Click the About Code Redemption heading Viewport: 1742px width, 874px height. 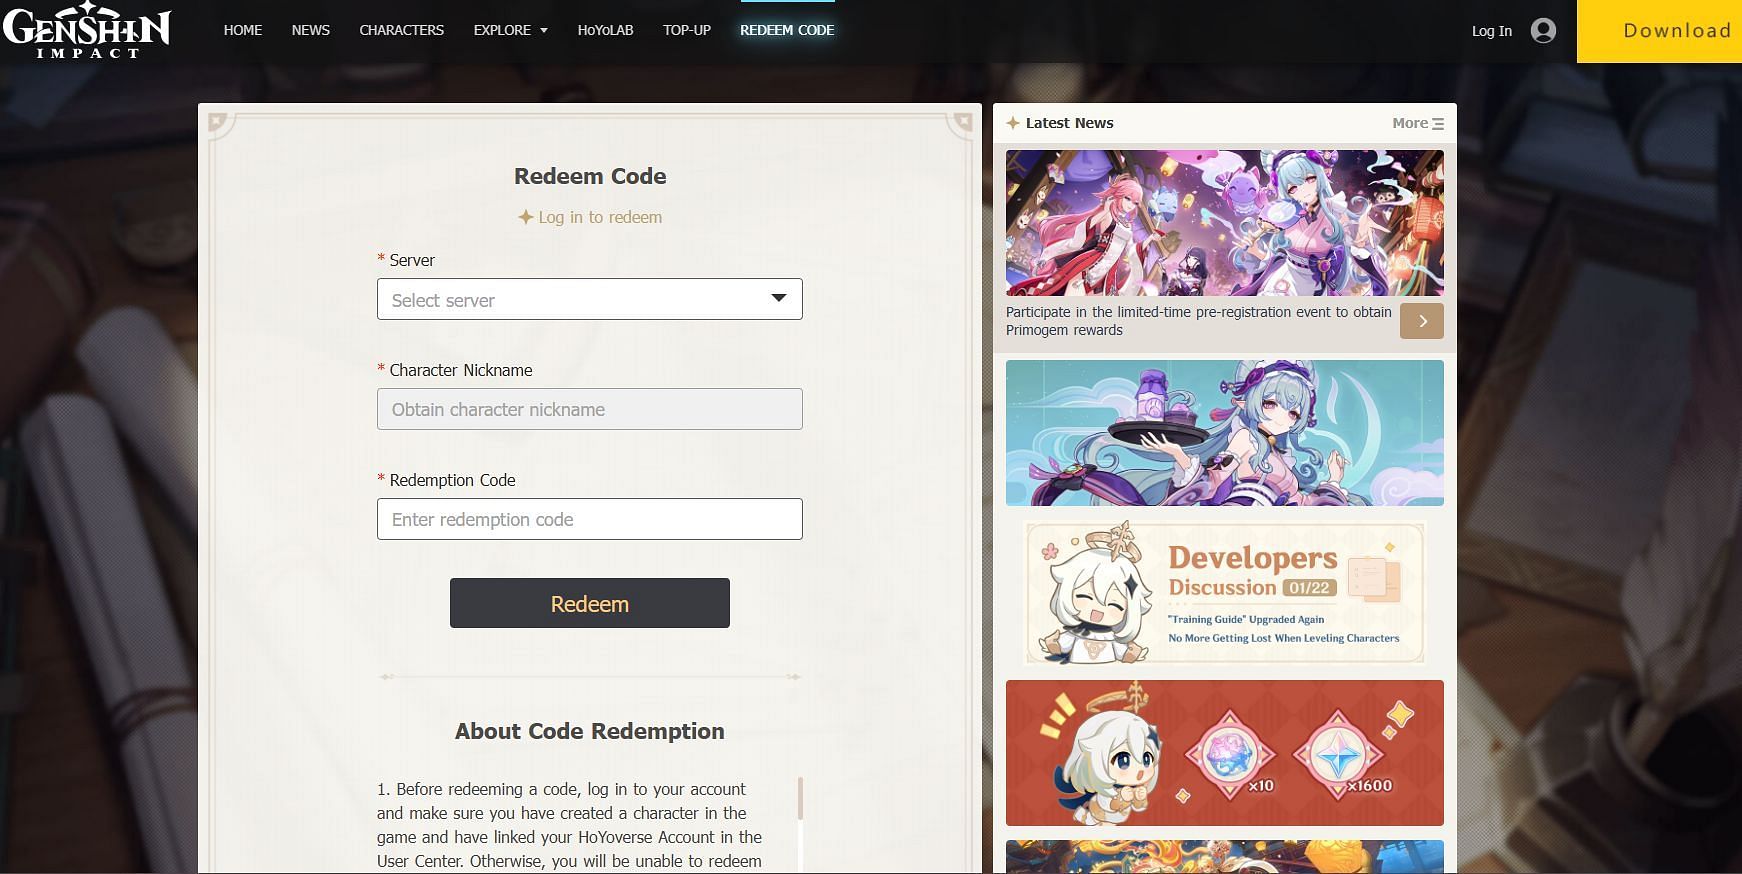[x=590, y=731]
